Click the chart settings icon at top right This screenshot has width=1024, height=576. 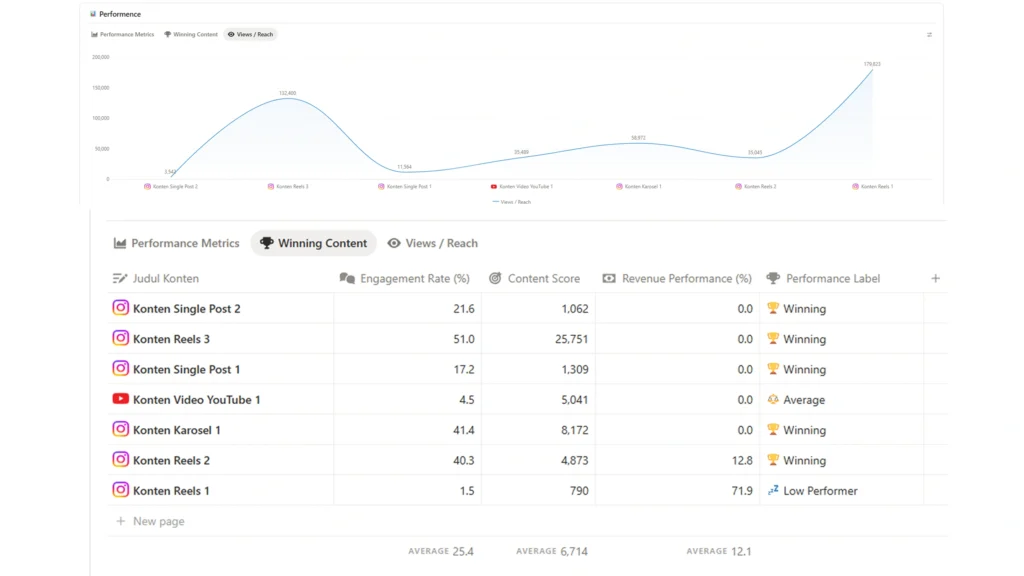pyautogui.click(x=929, y=34)
